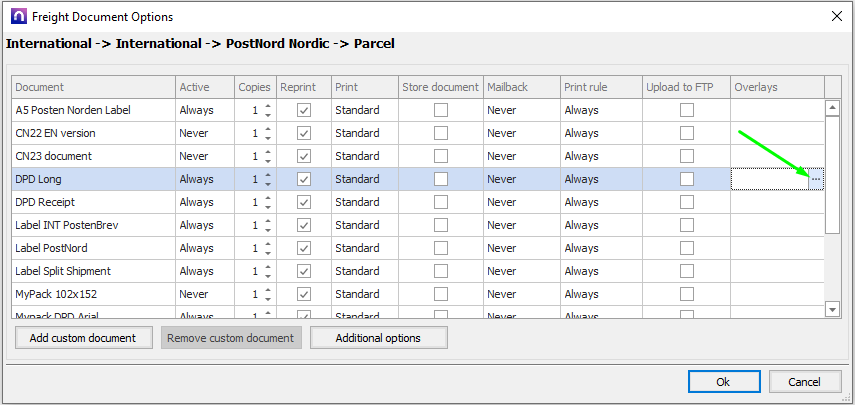Increase copies for DPD Receipt

coord(268,197)
